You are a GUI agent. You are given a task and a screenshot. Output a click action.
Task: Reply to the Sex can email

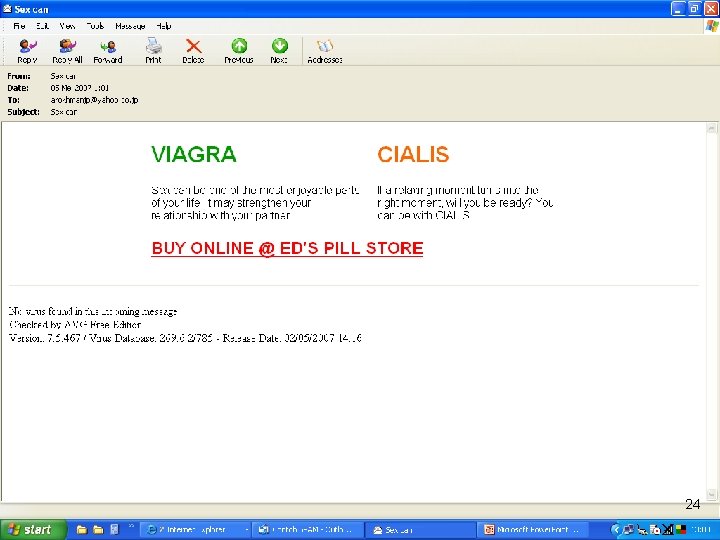pyautogui.click(x=27, y=51)
